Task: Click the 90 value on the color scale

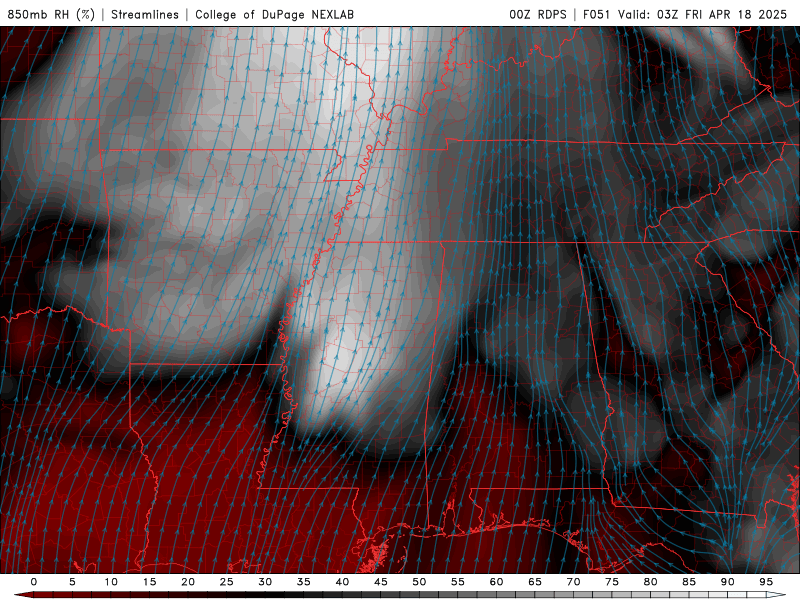Action: (x=728, y=582)
